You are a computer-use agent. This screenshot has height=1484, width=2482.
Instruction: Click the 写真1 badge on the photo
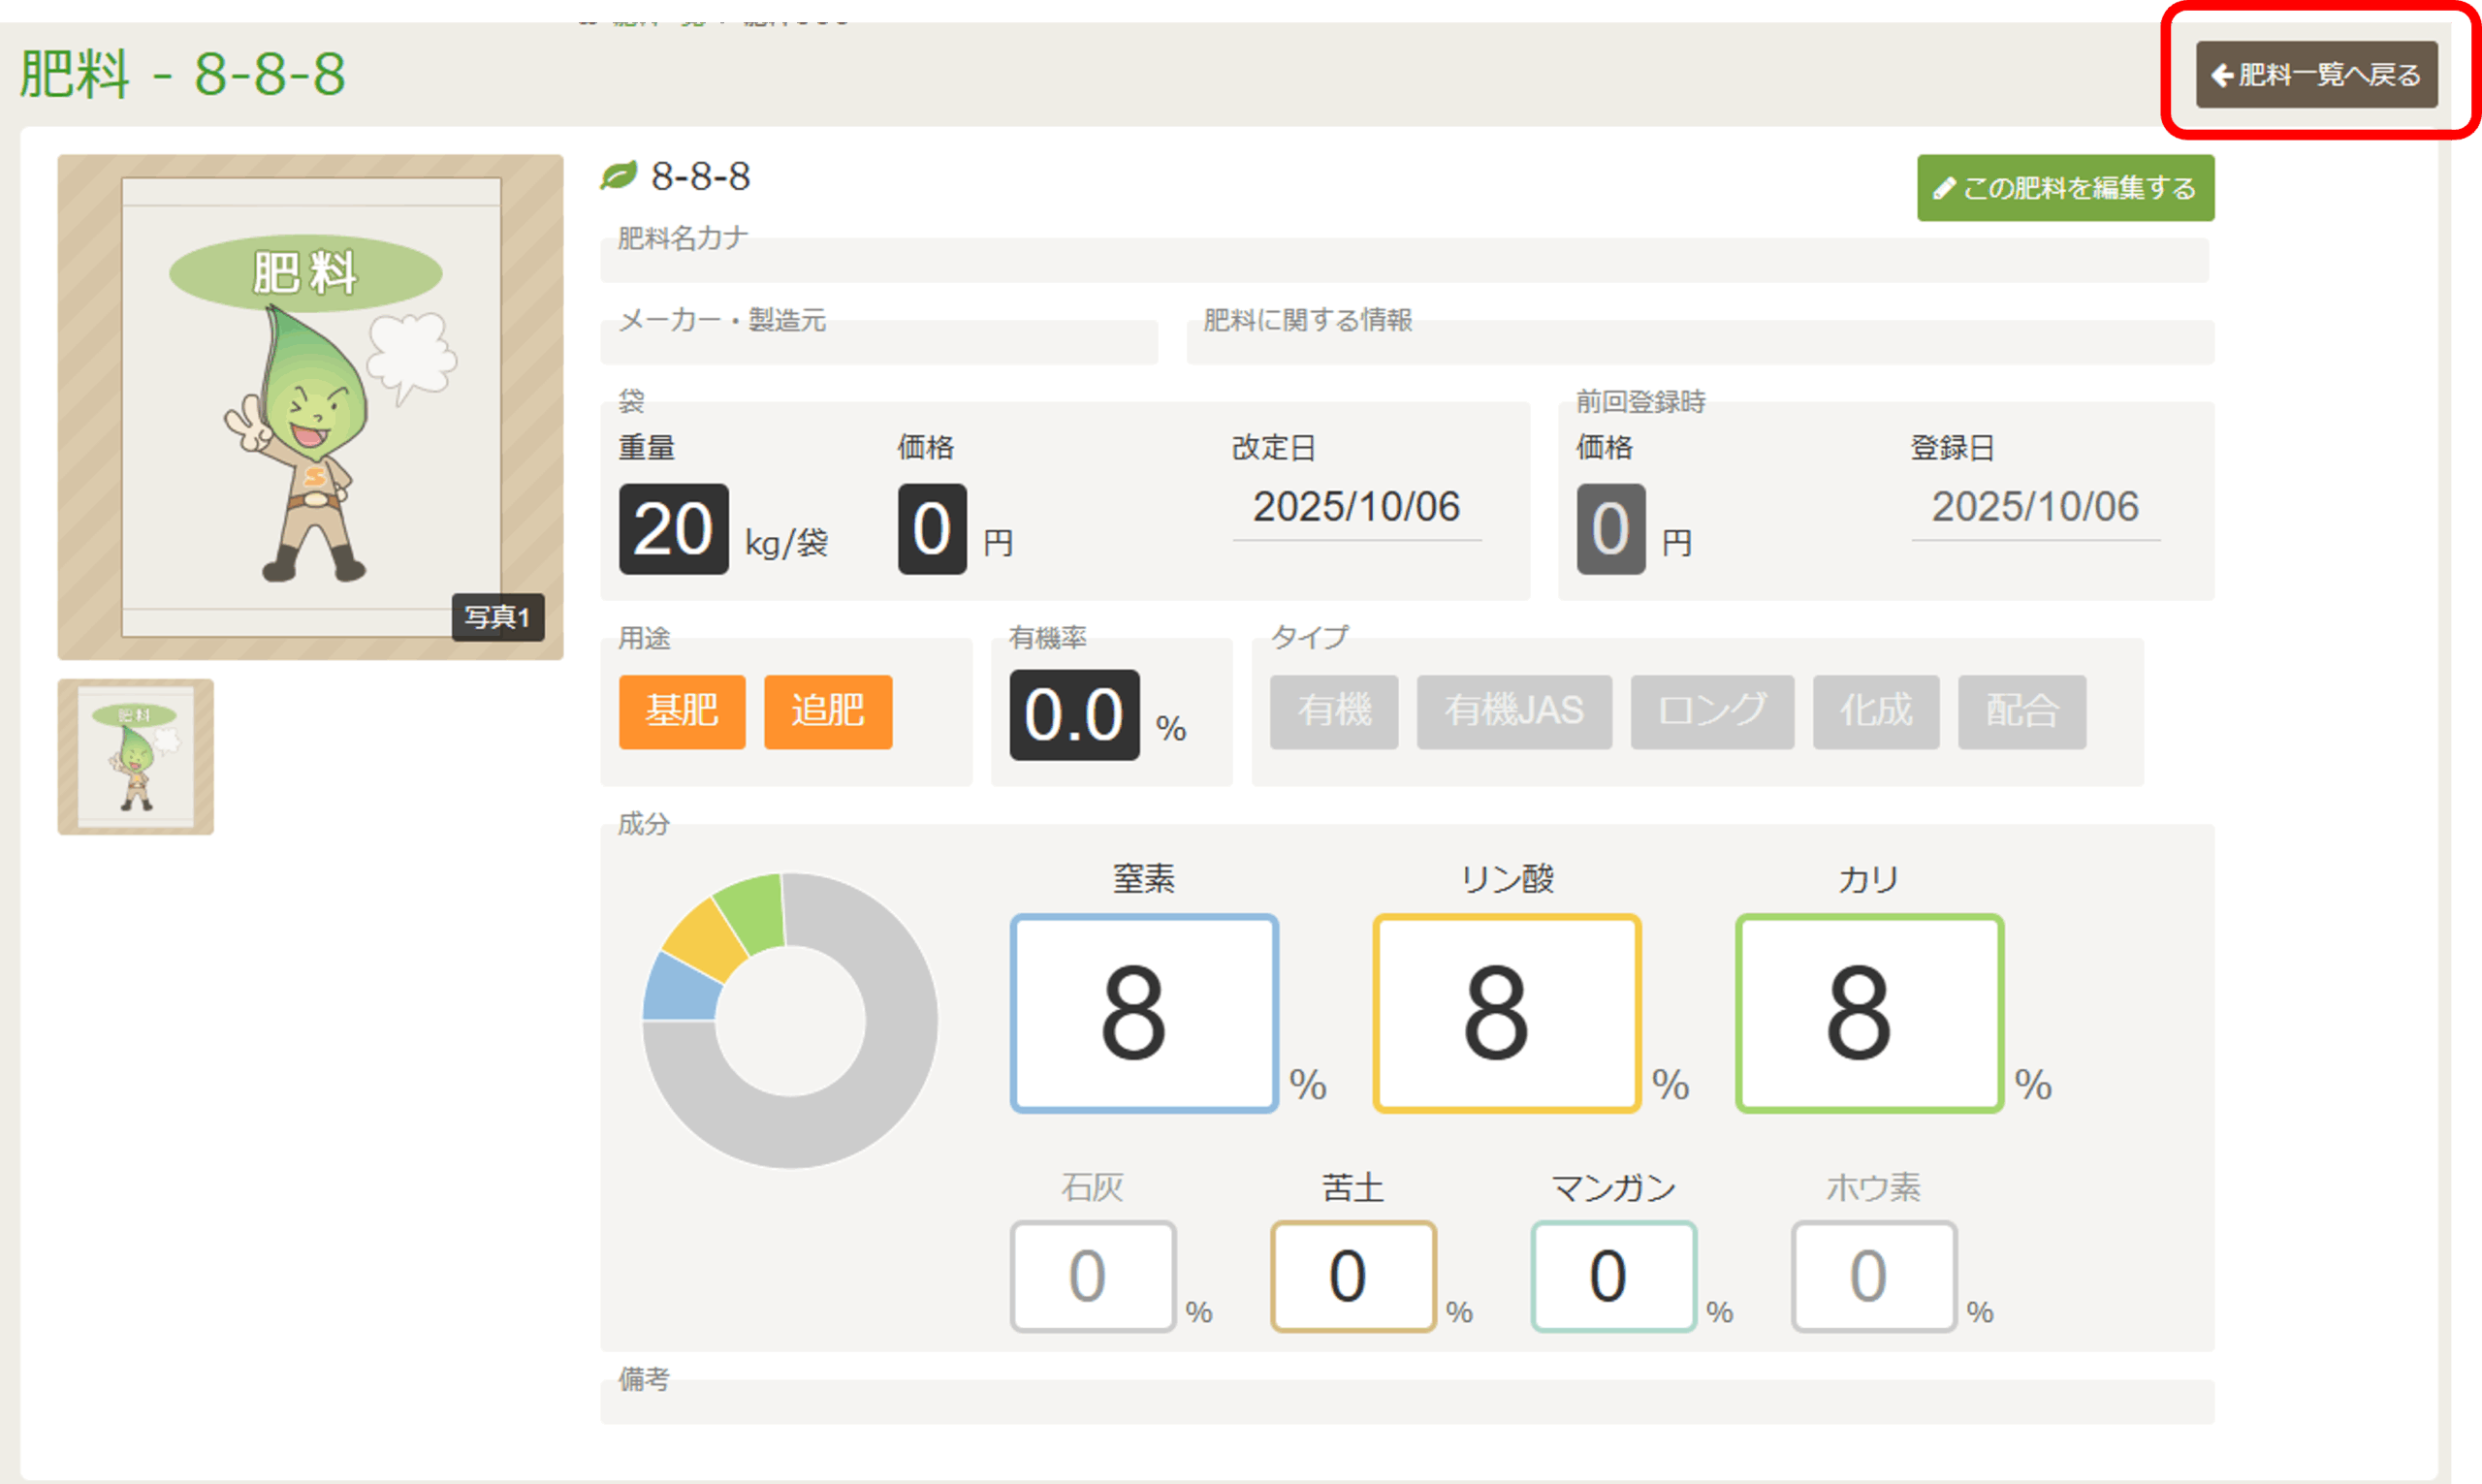tap(497, 617)
